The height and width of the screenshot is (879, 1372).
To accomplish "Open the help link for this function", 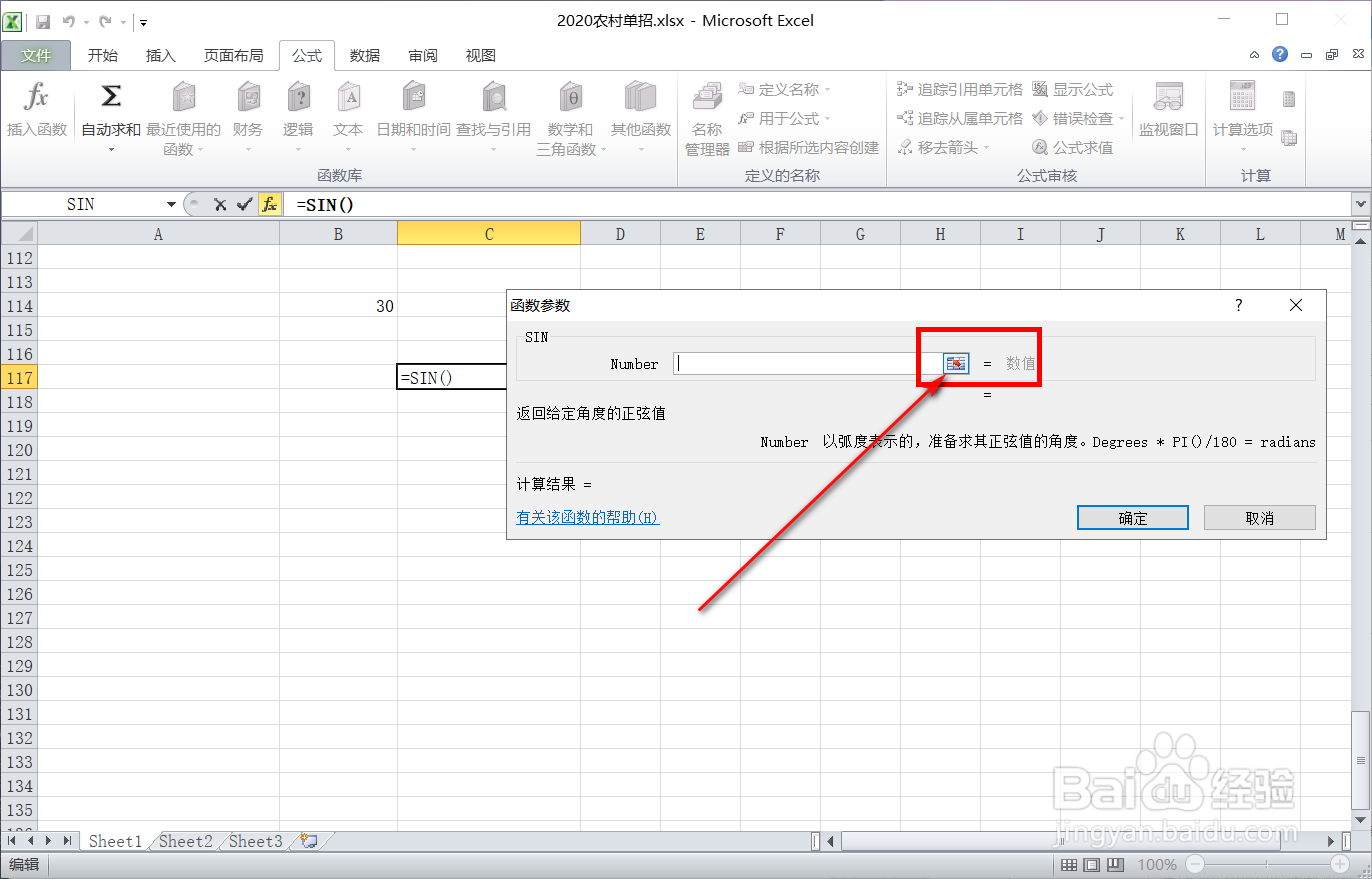I will [588, 518].
